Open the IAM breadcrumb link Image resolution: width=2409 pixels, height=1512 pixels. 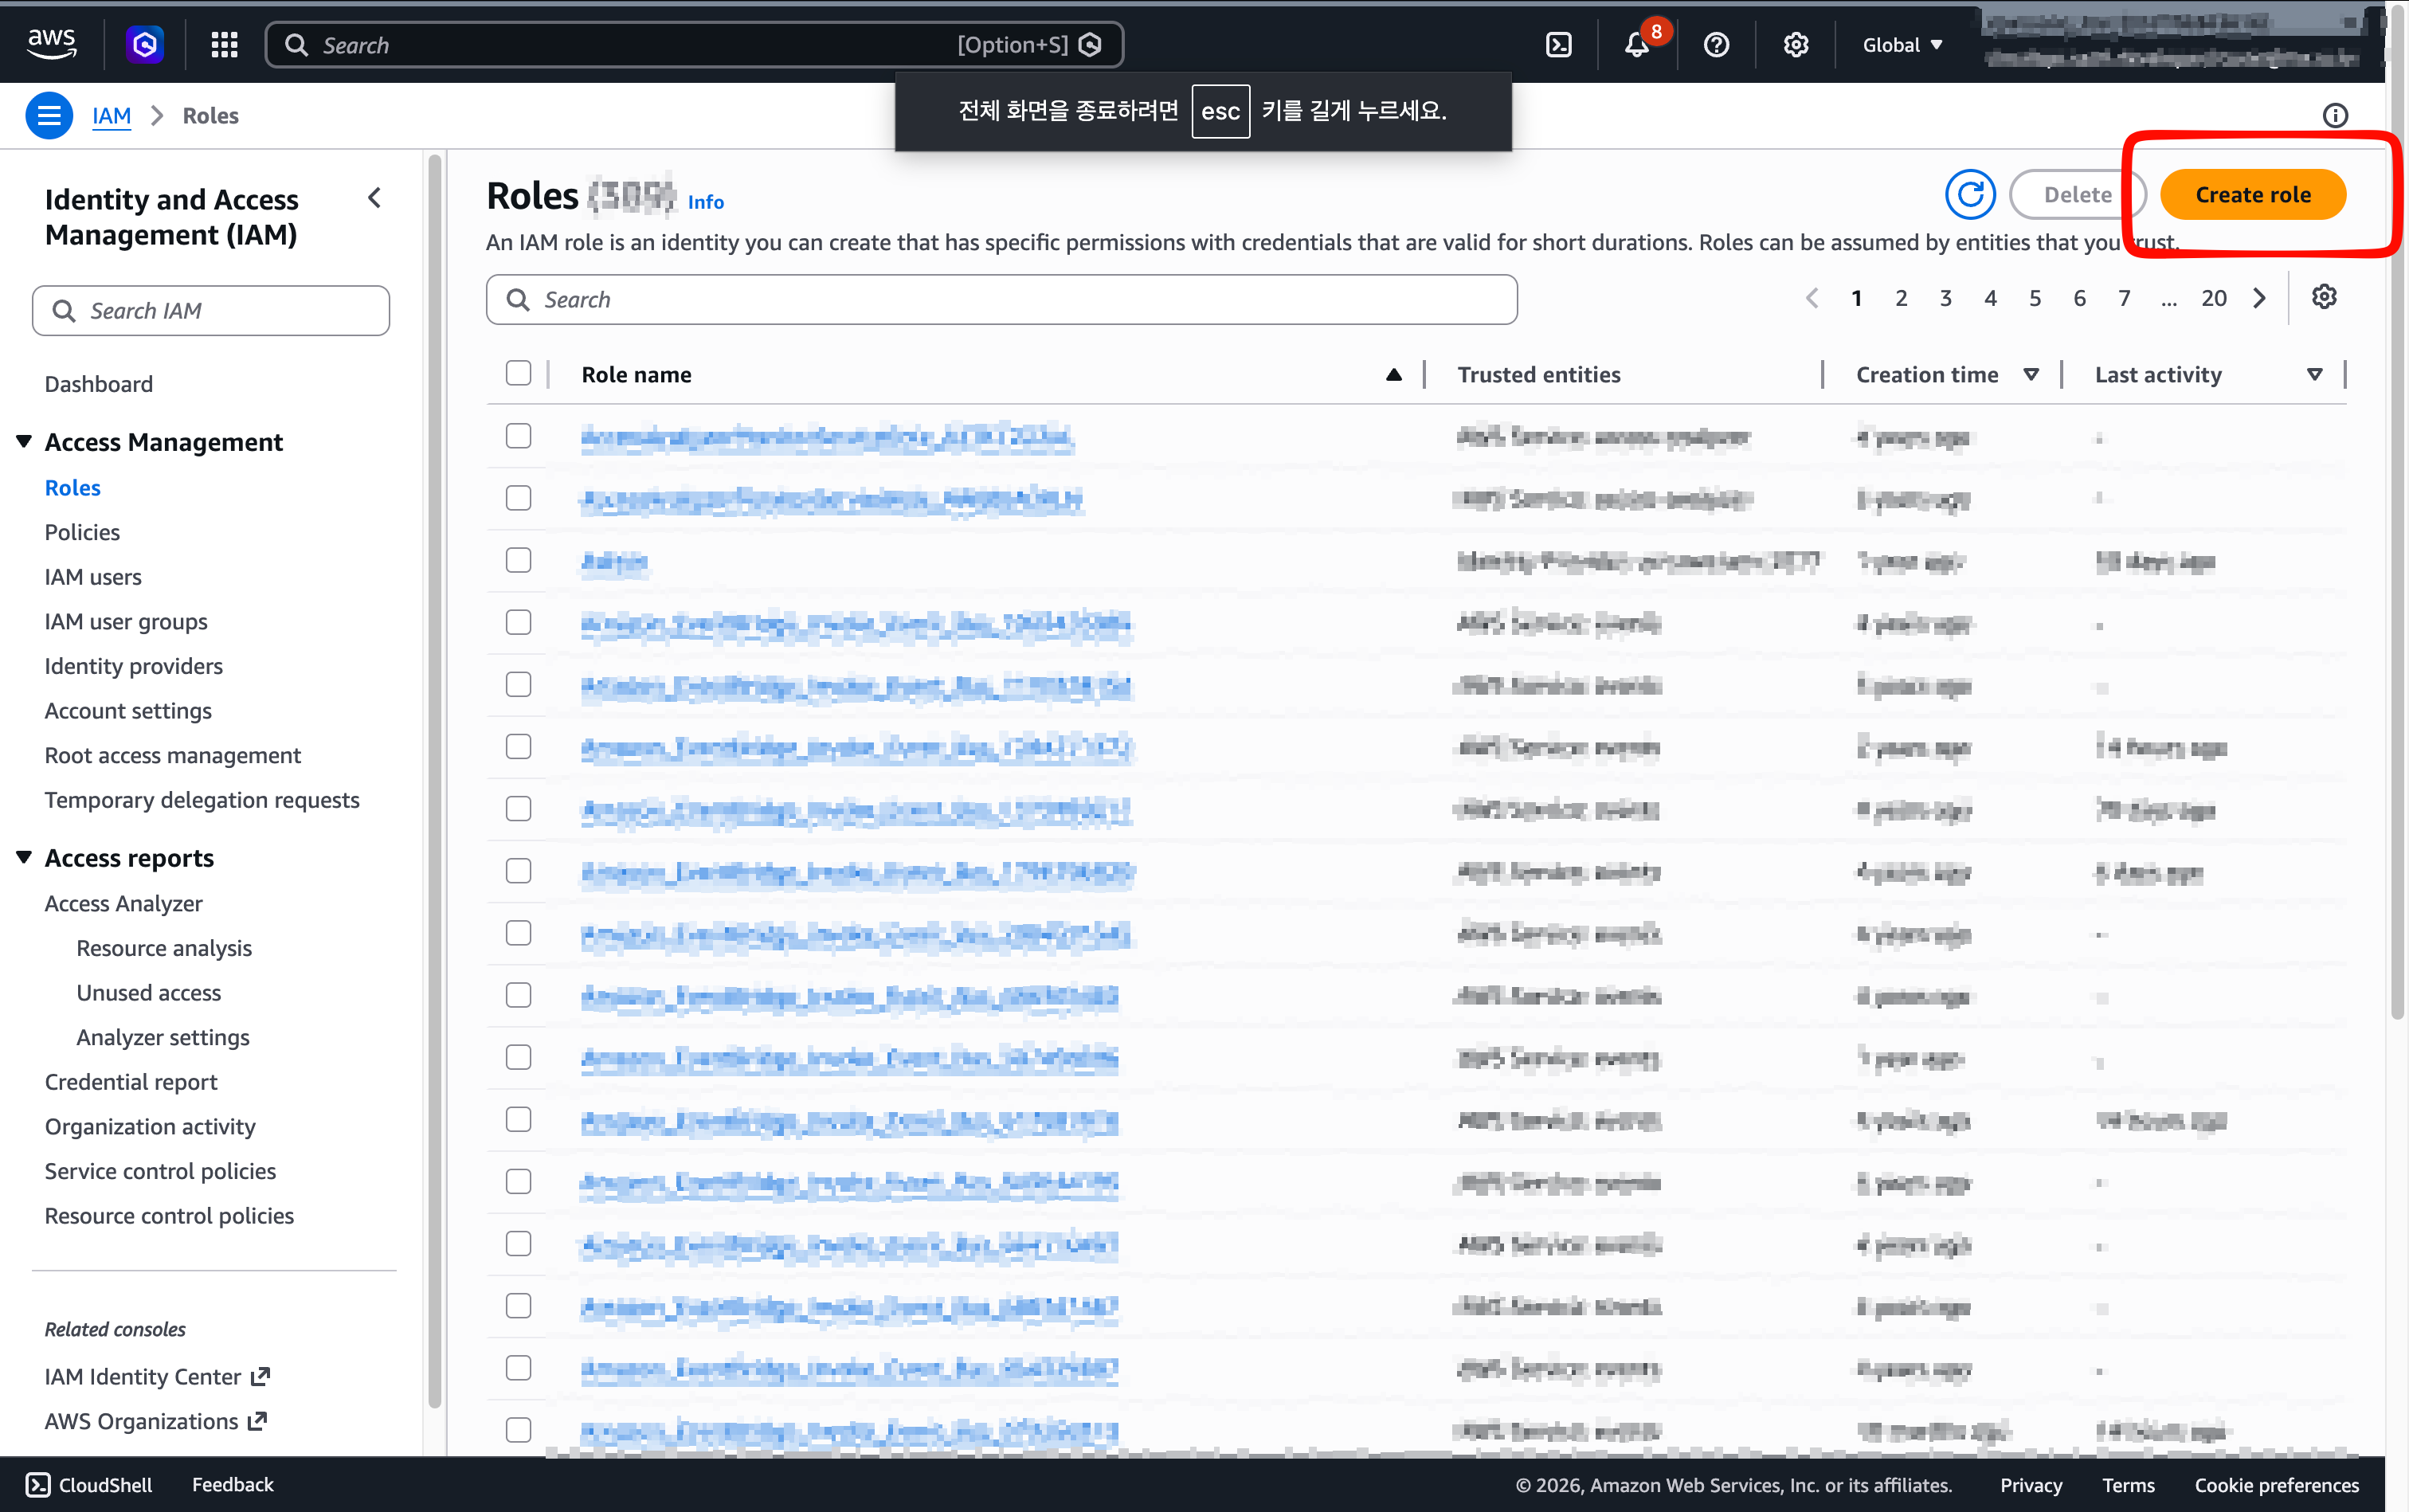111,116
